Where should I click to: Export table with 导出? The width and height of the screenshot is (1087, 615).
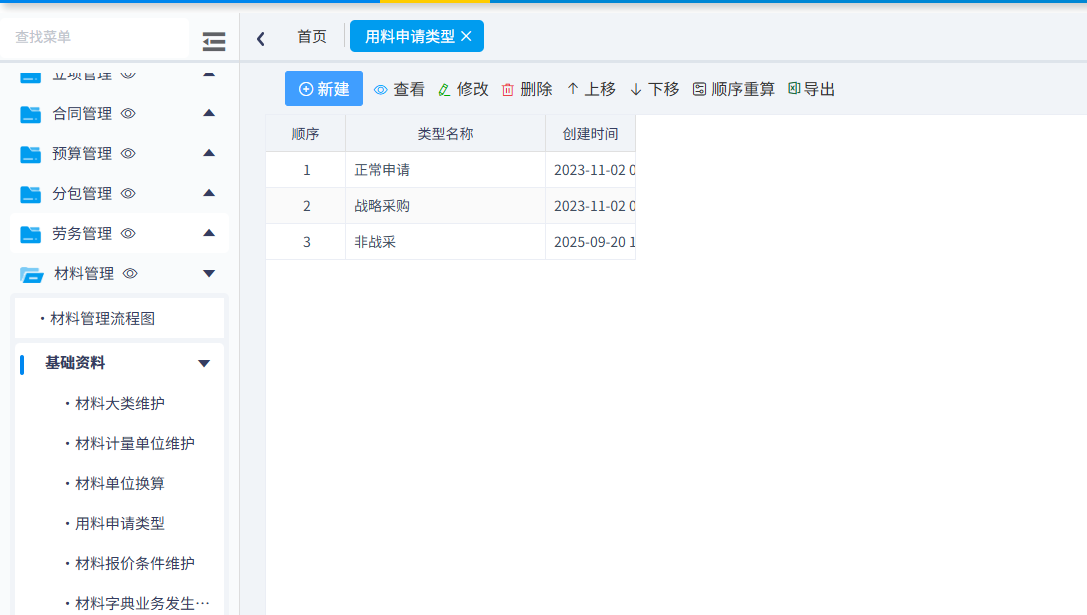(811, 89)
